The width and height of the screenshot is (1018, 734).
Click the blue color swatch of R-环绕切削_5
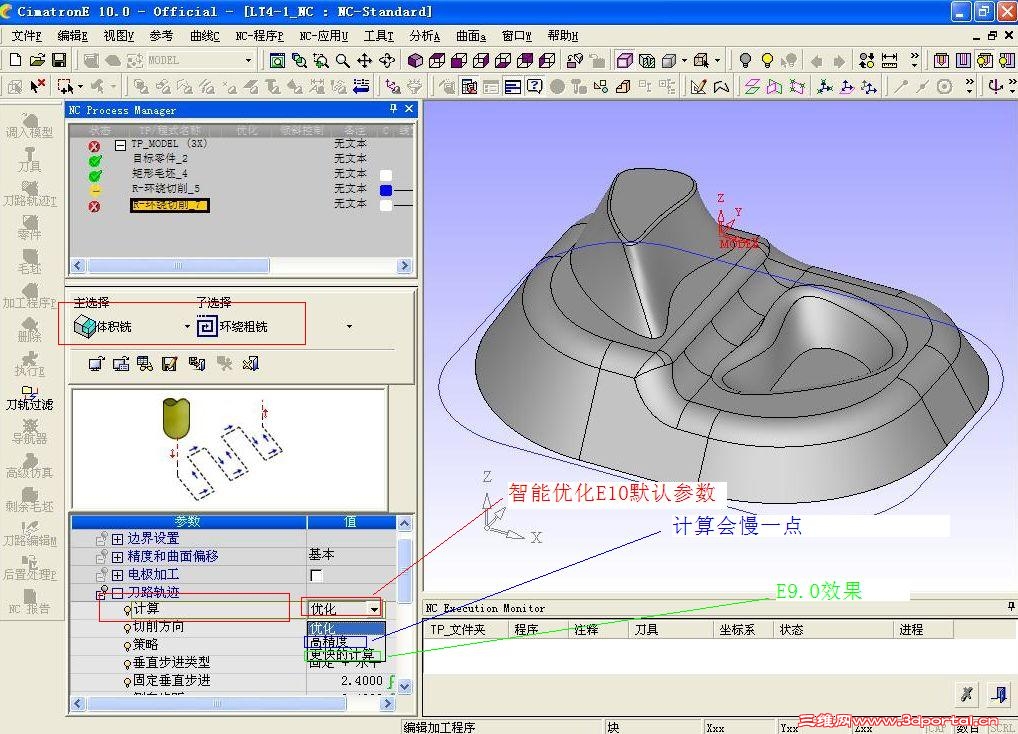[386, 190]
